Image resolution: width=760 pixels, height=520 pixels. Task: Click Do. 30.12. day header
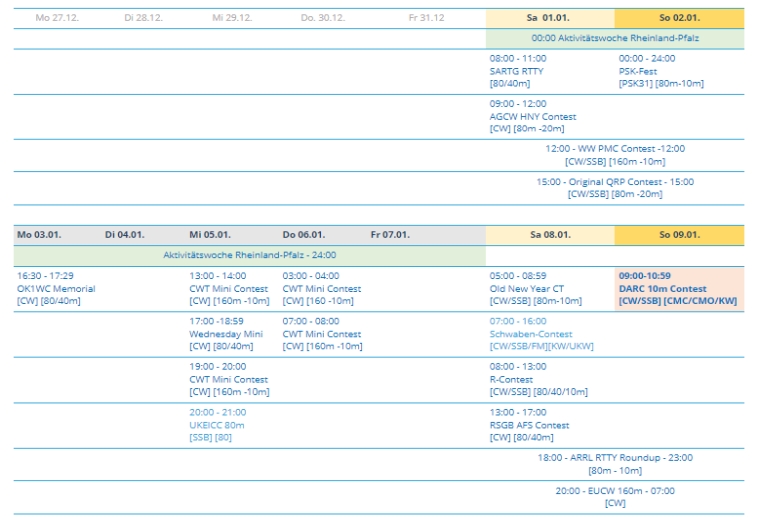[x=323, y=18]
